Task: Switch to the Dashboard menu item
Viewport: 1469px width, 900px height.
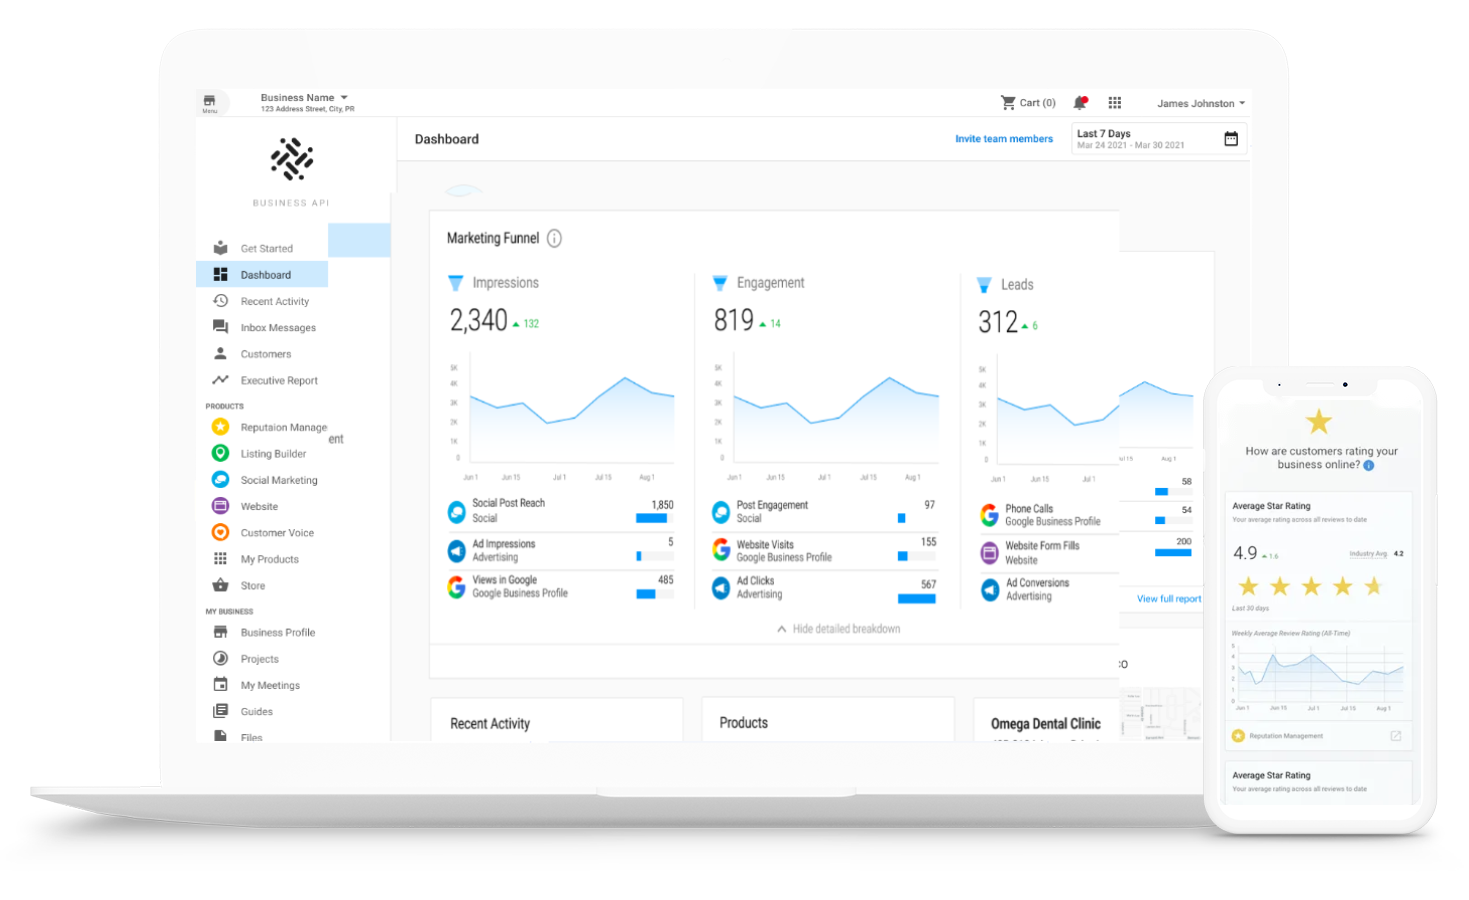Action: pos(265,274)
